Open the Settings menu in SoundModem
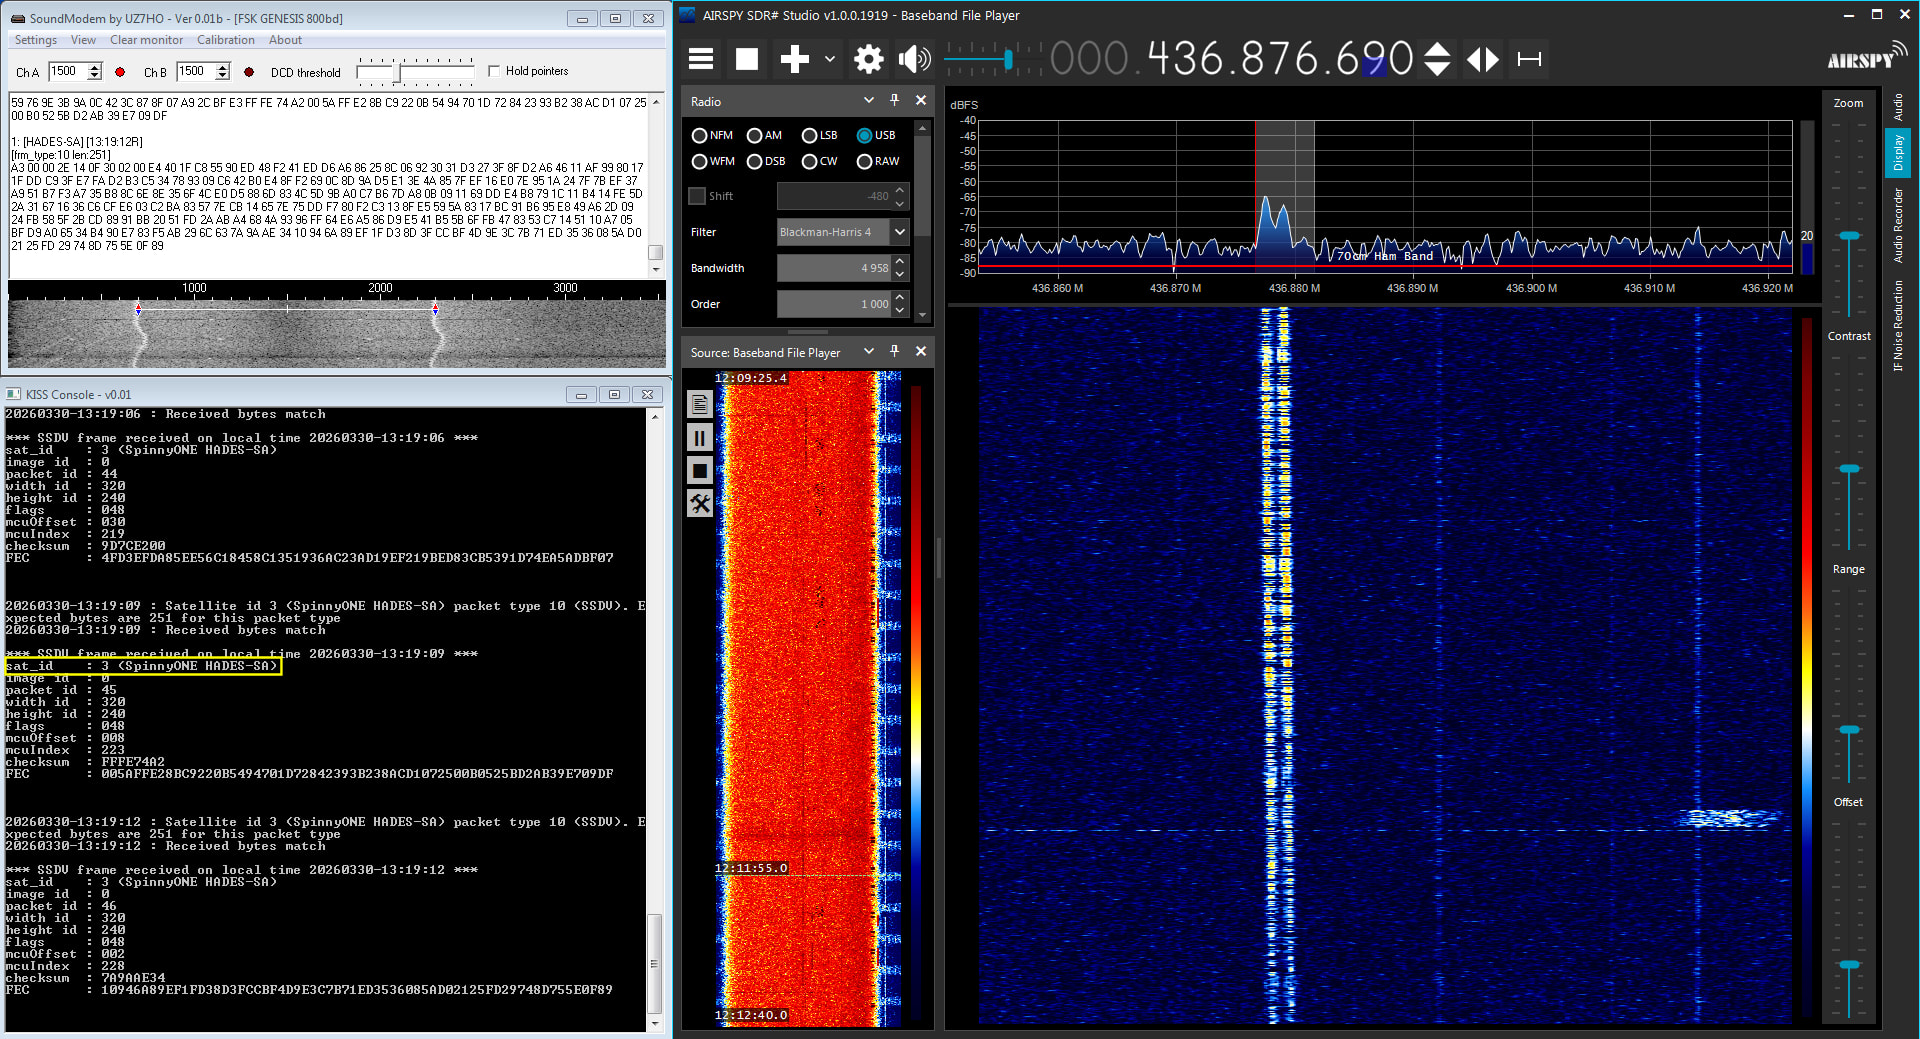The image size is (1920, 1039). point(36,40)
